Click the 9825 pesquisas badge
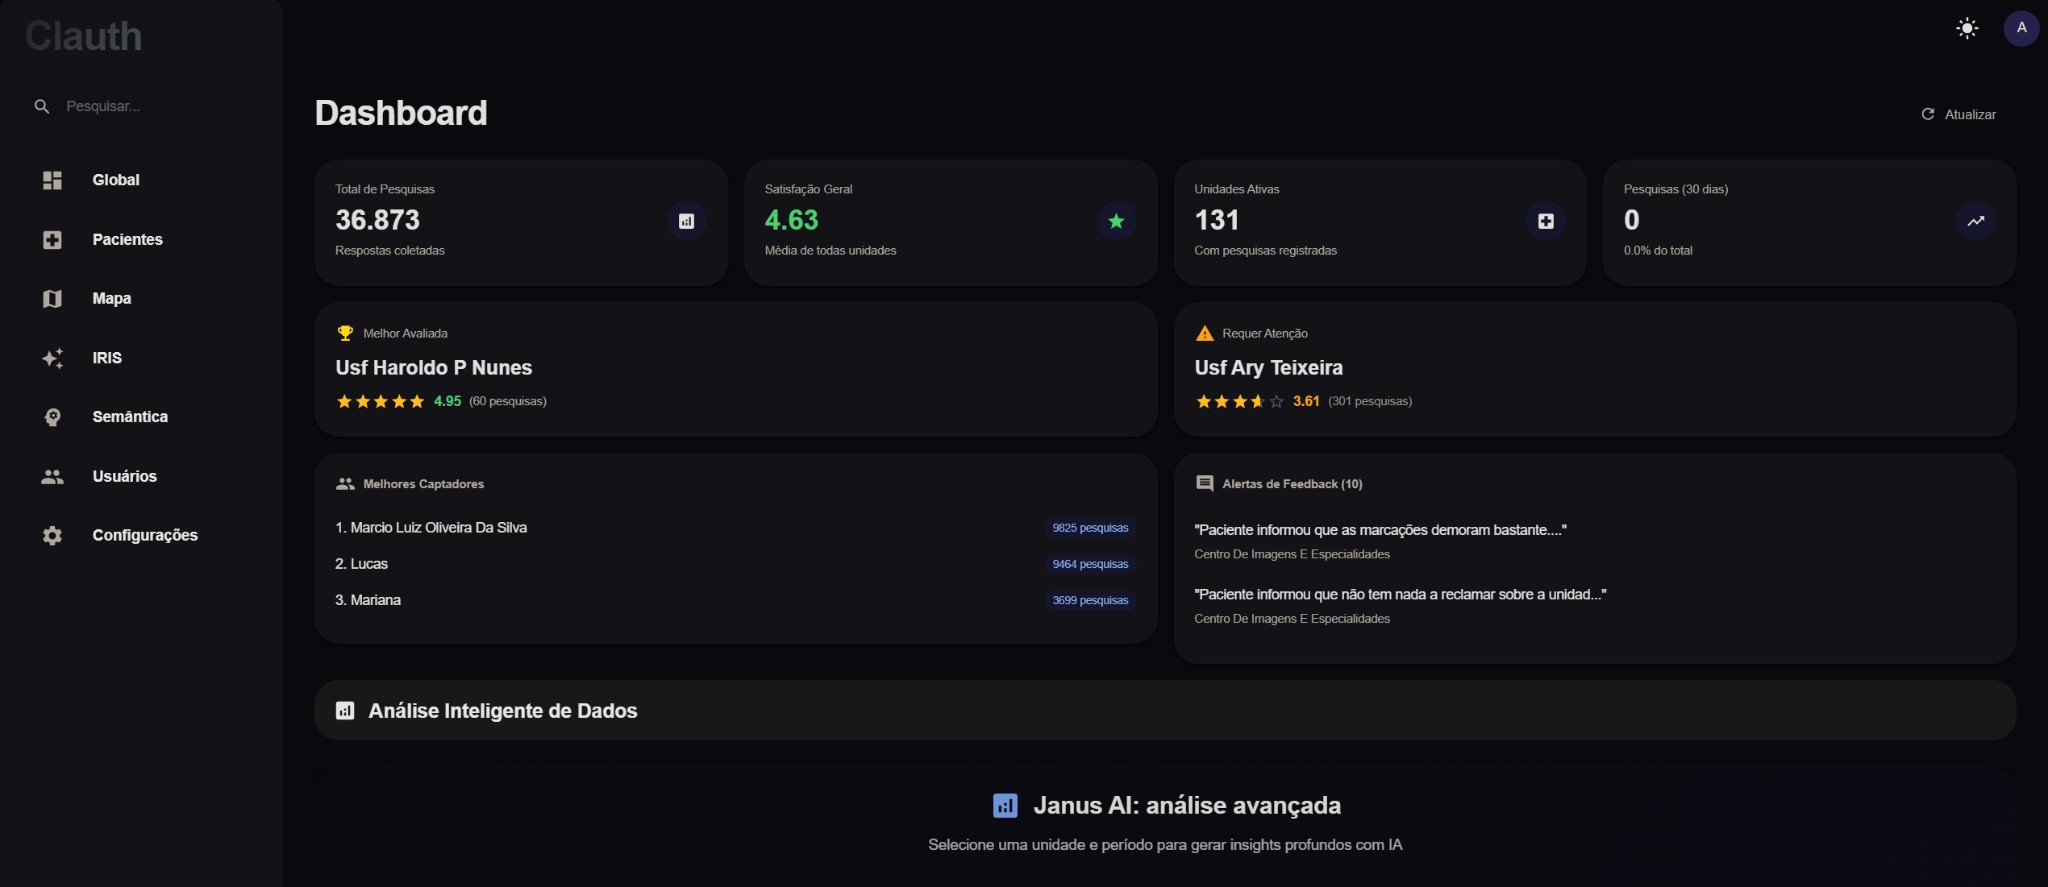The width and height of the screenshot is (2048, 887). pyautogui.click(x=1091, y=527)
